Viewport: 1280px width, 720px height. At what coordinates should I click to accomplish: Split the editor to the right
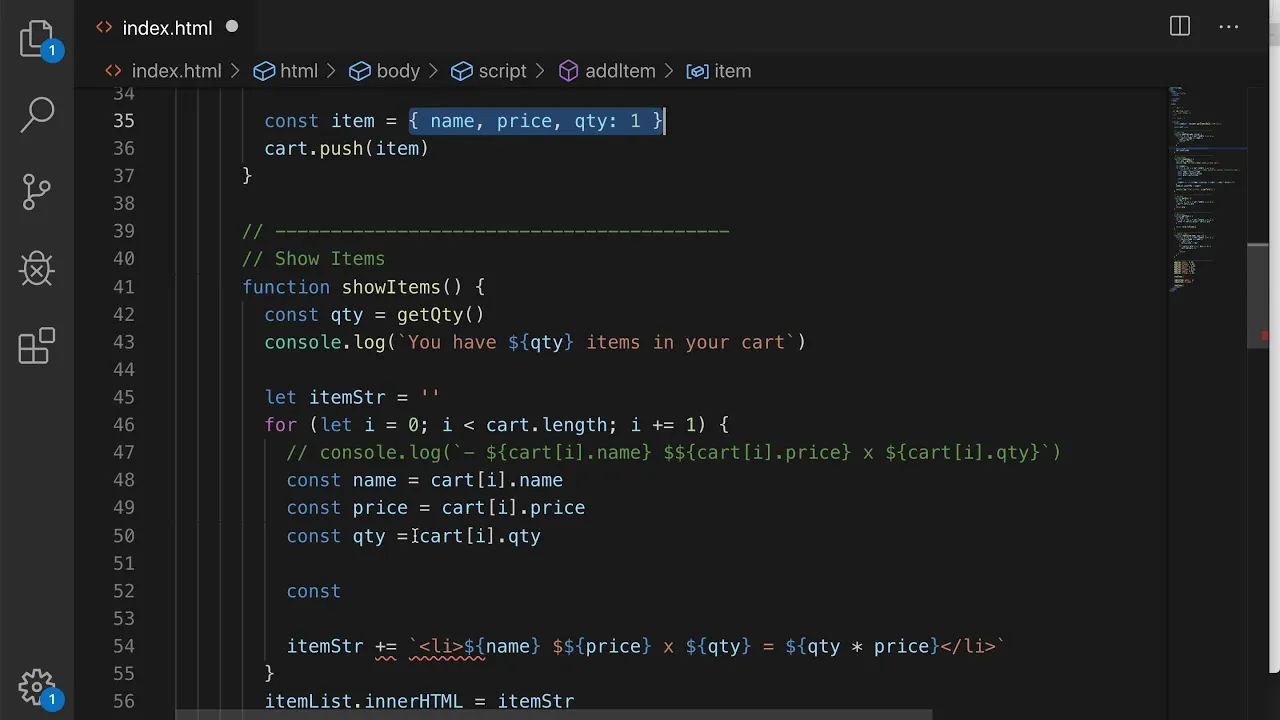point(1180,27)
